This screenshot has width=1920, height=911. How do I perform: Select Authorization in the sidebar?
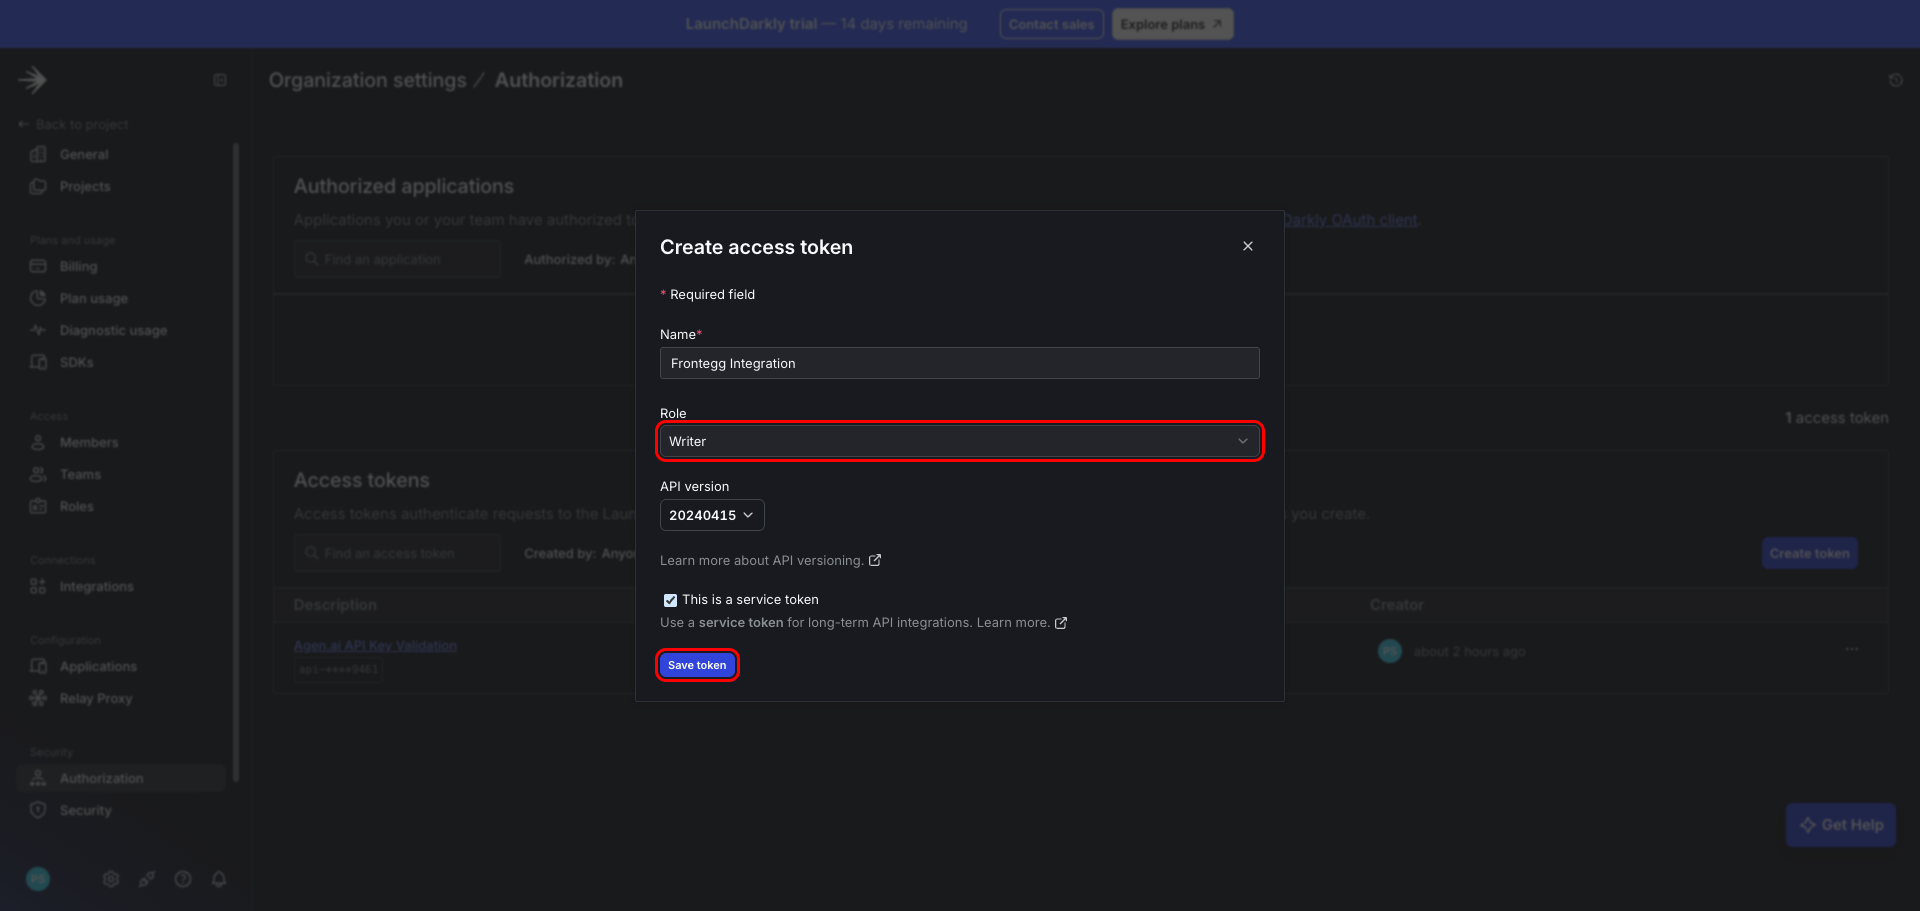(121, 778)
